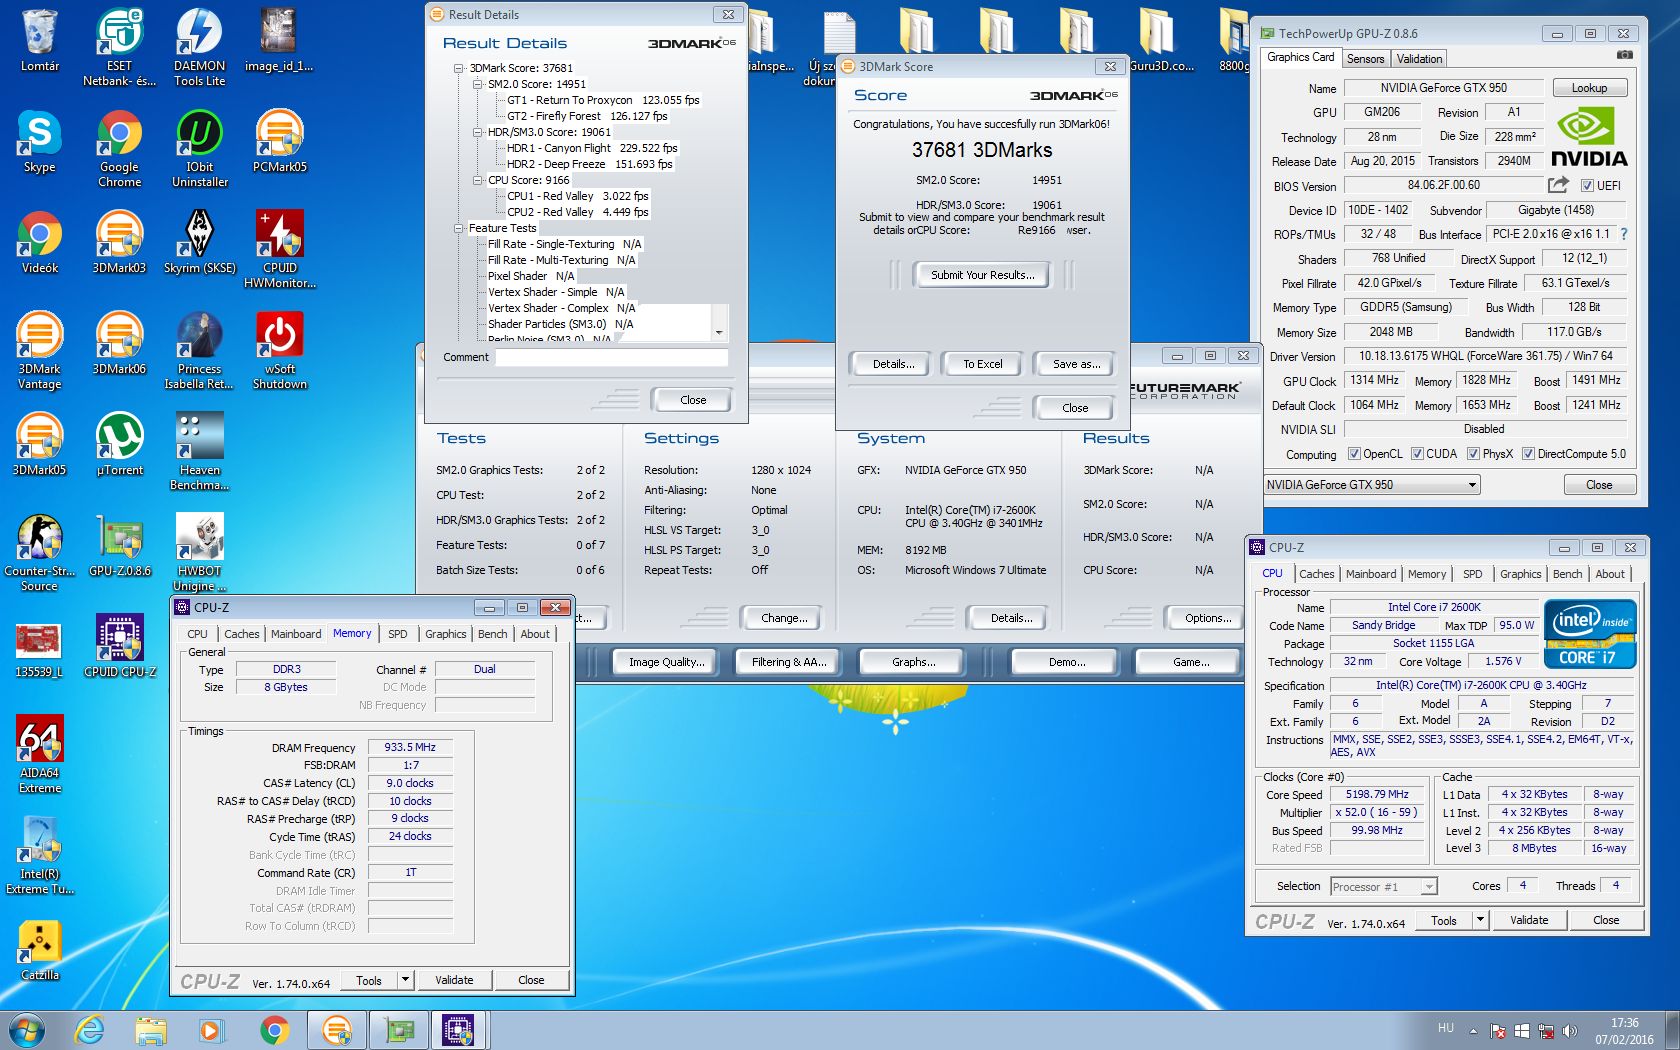Screen dimensions: 1680x1050
Task: Open Internet Explorer from taskbar
Action: click(x=90, y=1030)
